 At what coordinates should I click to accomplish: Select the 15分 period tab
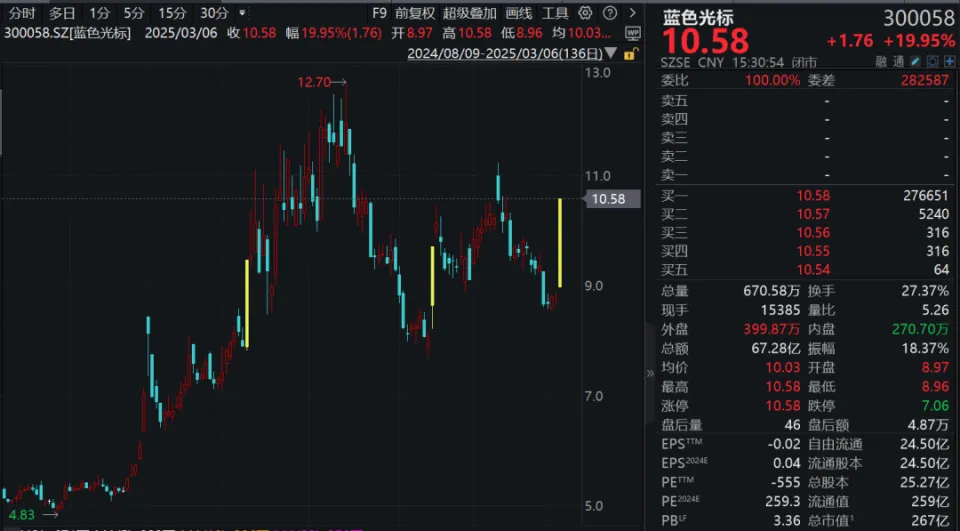tap(172, 14)
